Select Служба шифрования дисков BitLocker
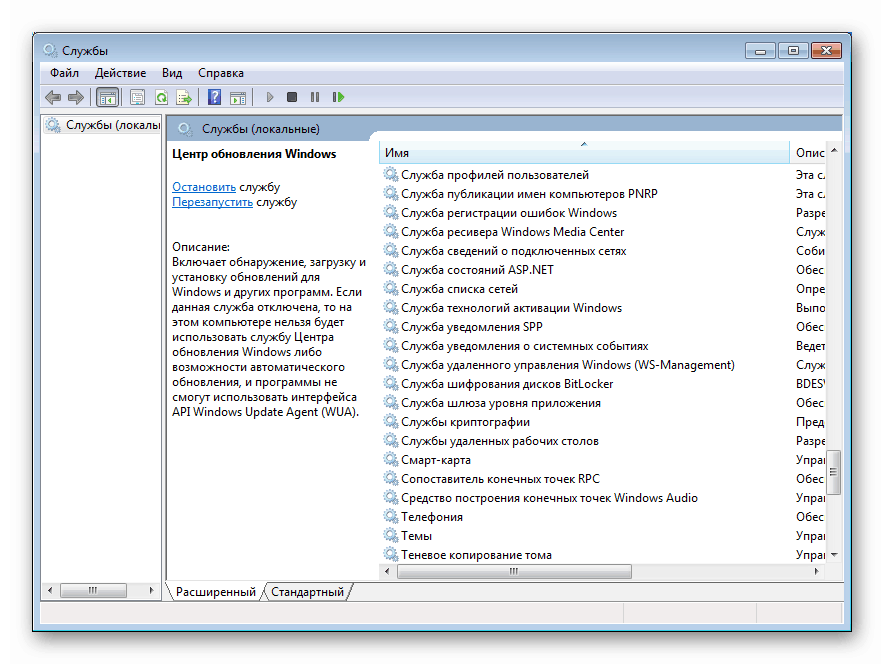 pyautogui.click(x=603, y=384)
